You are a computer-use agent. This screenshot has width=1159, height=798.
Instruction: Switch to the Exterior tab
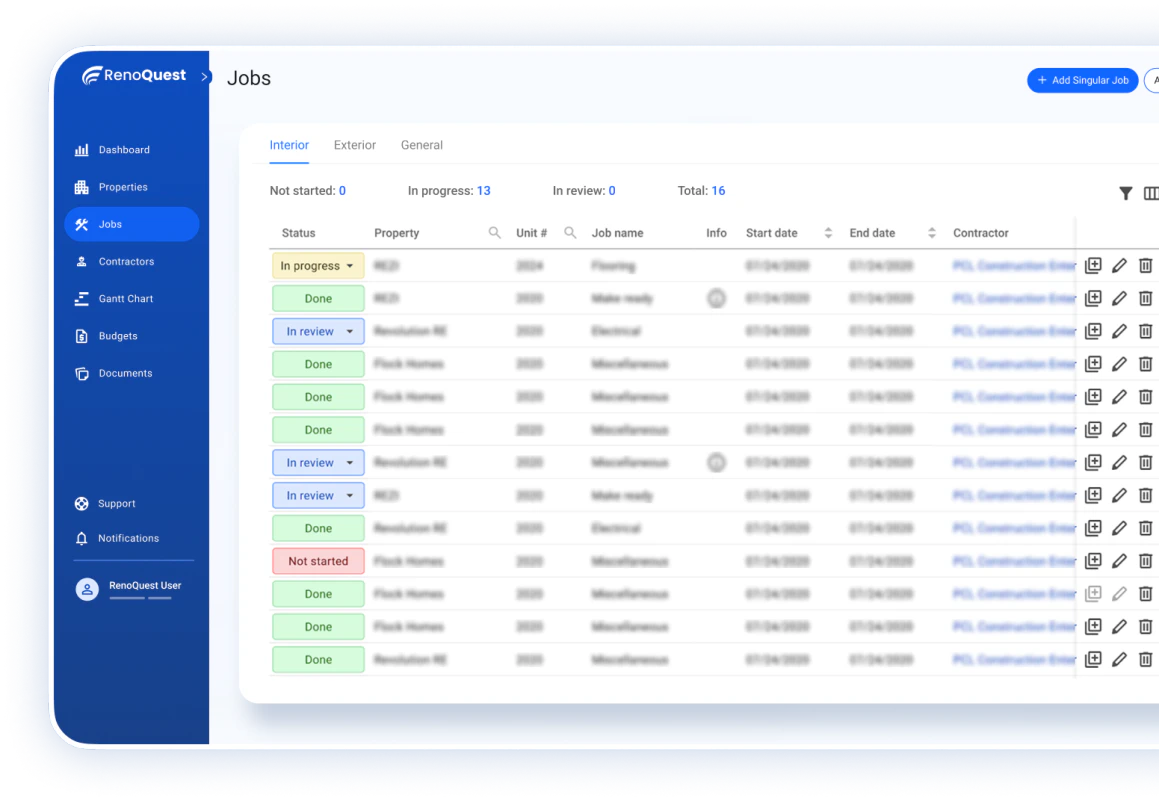coord(355,146)
